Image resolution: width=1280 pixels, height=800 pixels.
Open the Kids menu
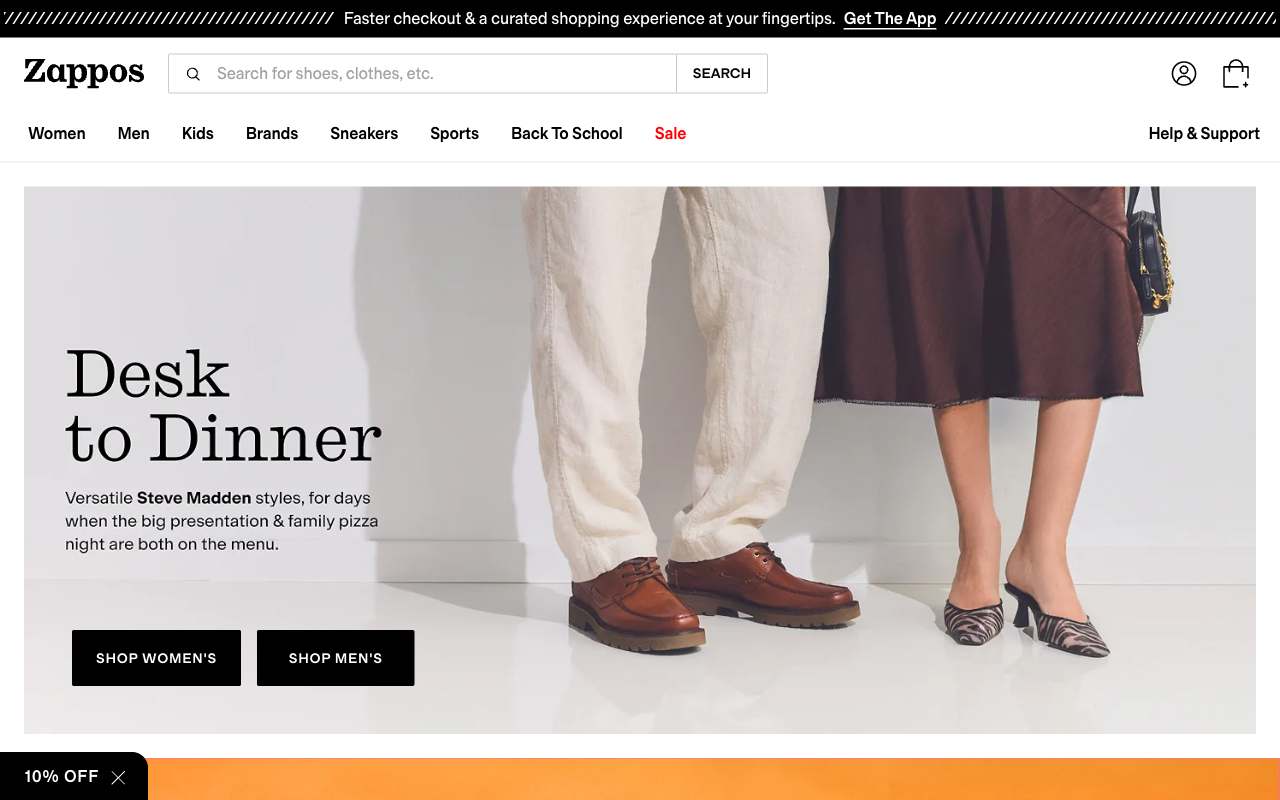point(198,133)
